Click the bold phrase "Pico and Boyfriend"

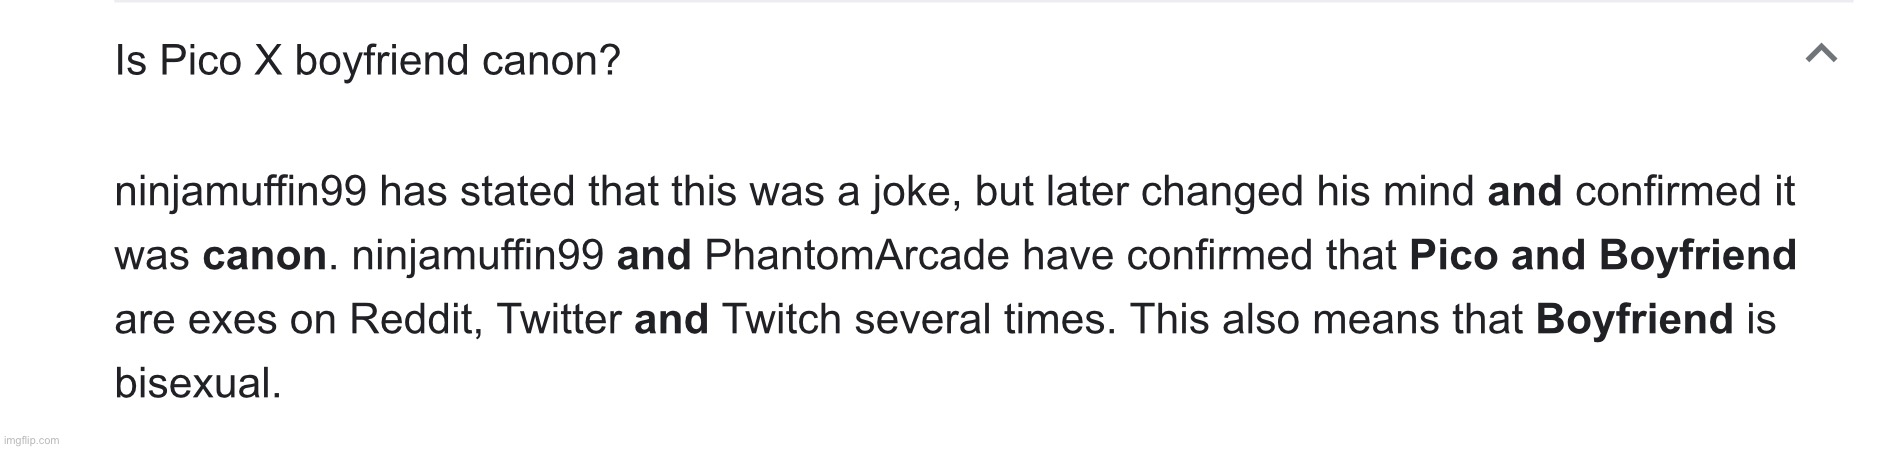click(1603, 256)
